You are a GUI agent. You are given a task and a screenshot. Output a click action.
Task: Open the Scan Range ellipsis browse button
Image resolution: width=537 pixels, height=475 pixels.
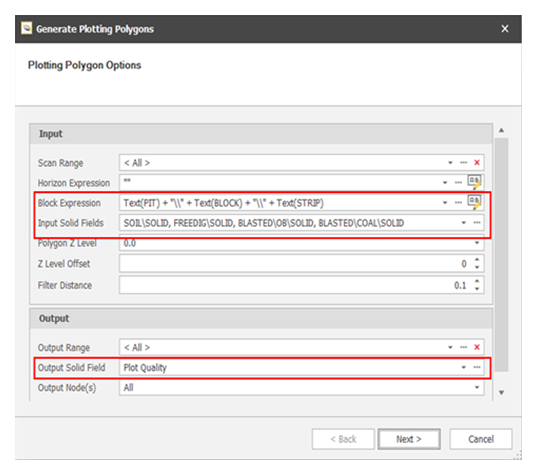[463, 163]
